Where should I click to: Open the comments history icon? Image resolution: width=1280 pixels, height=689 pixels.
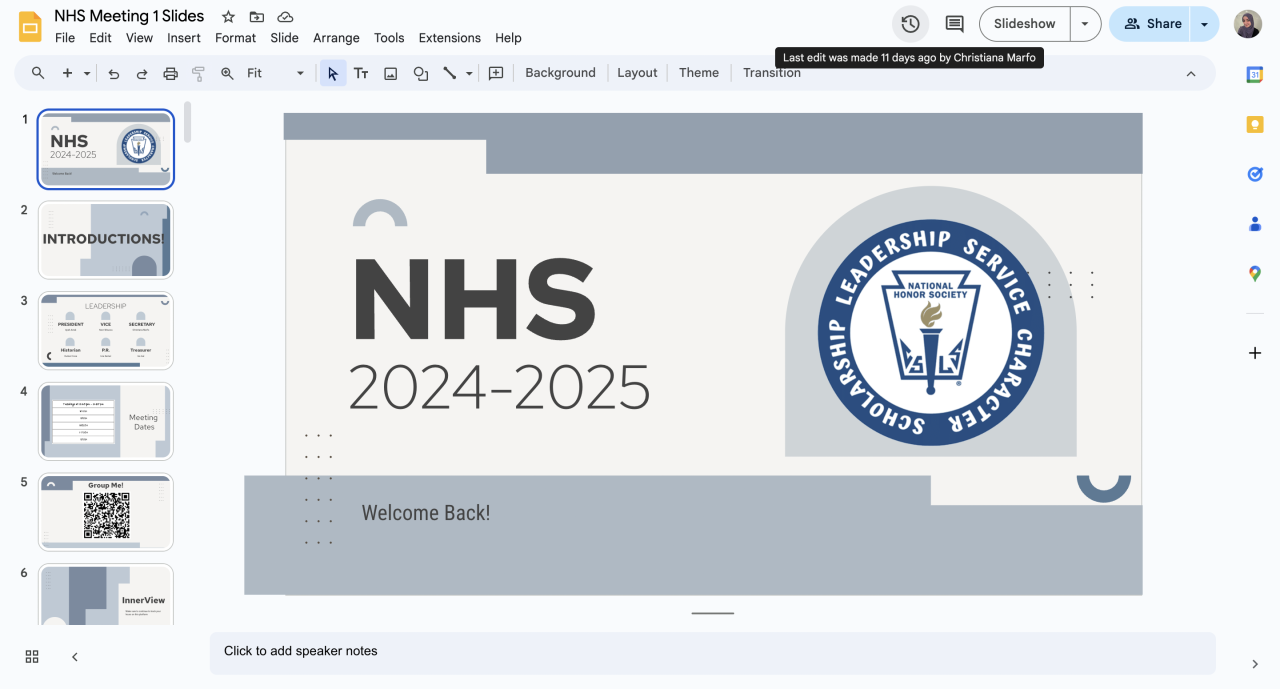pos(955,24)
